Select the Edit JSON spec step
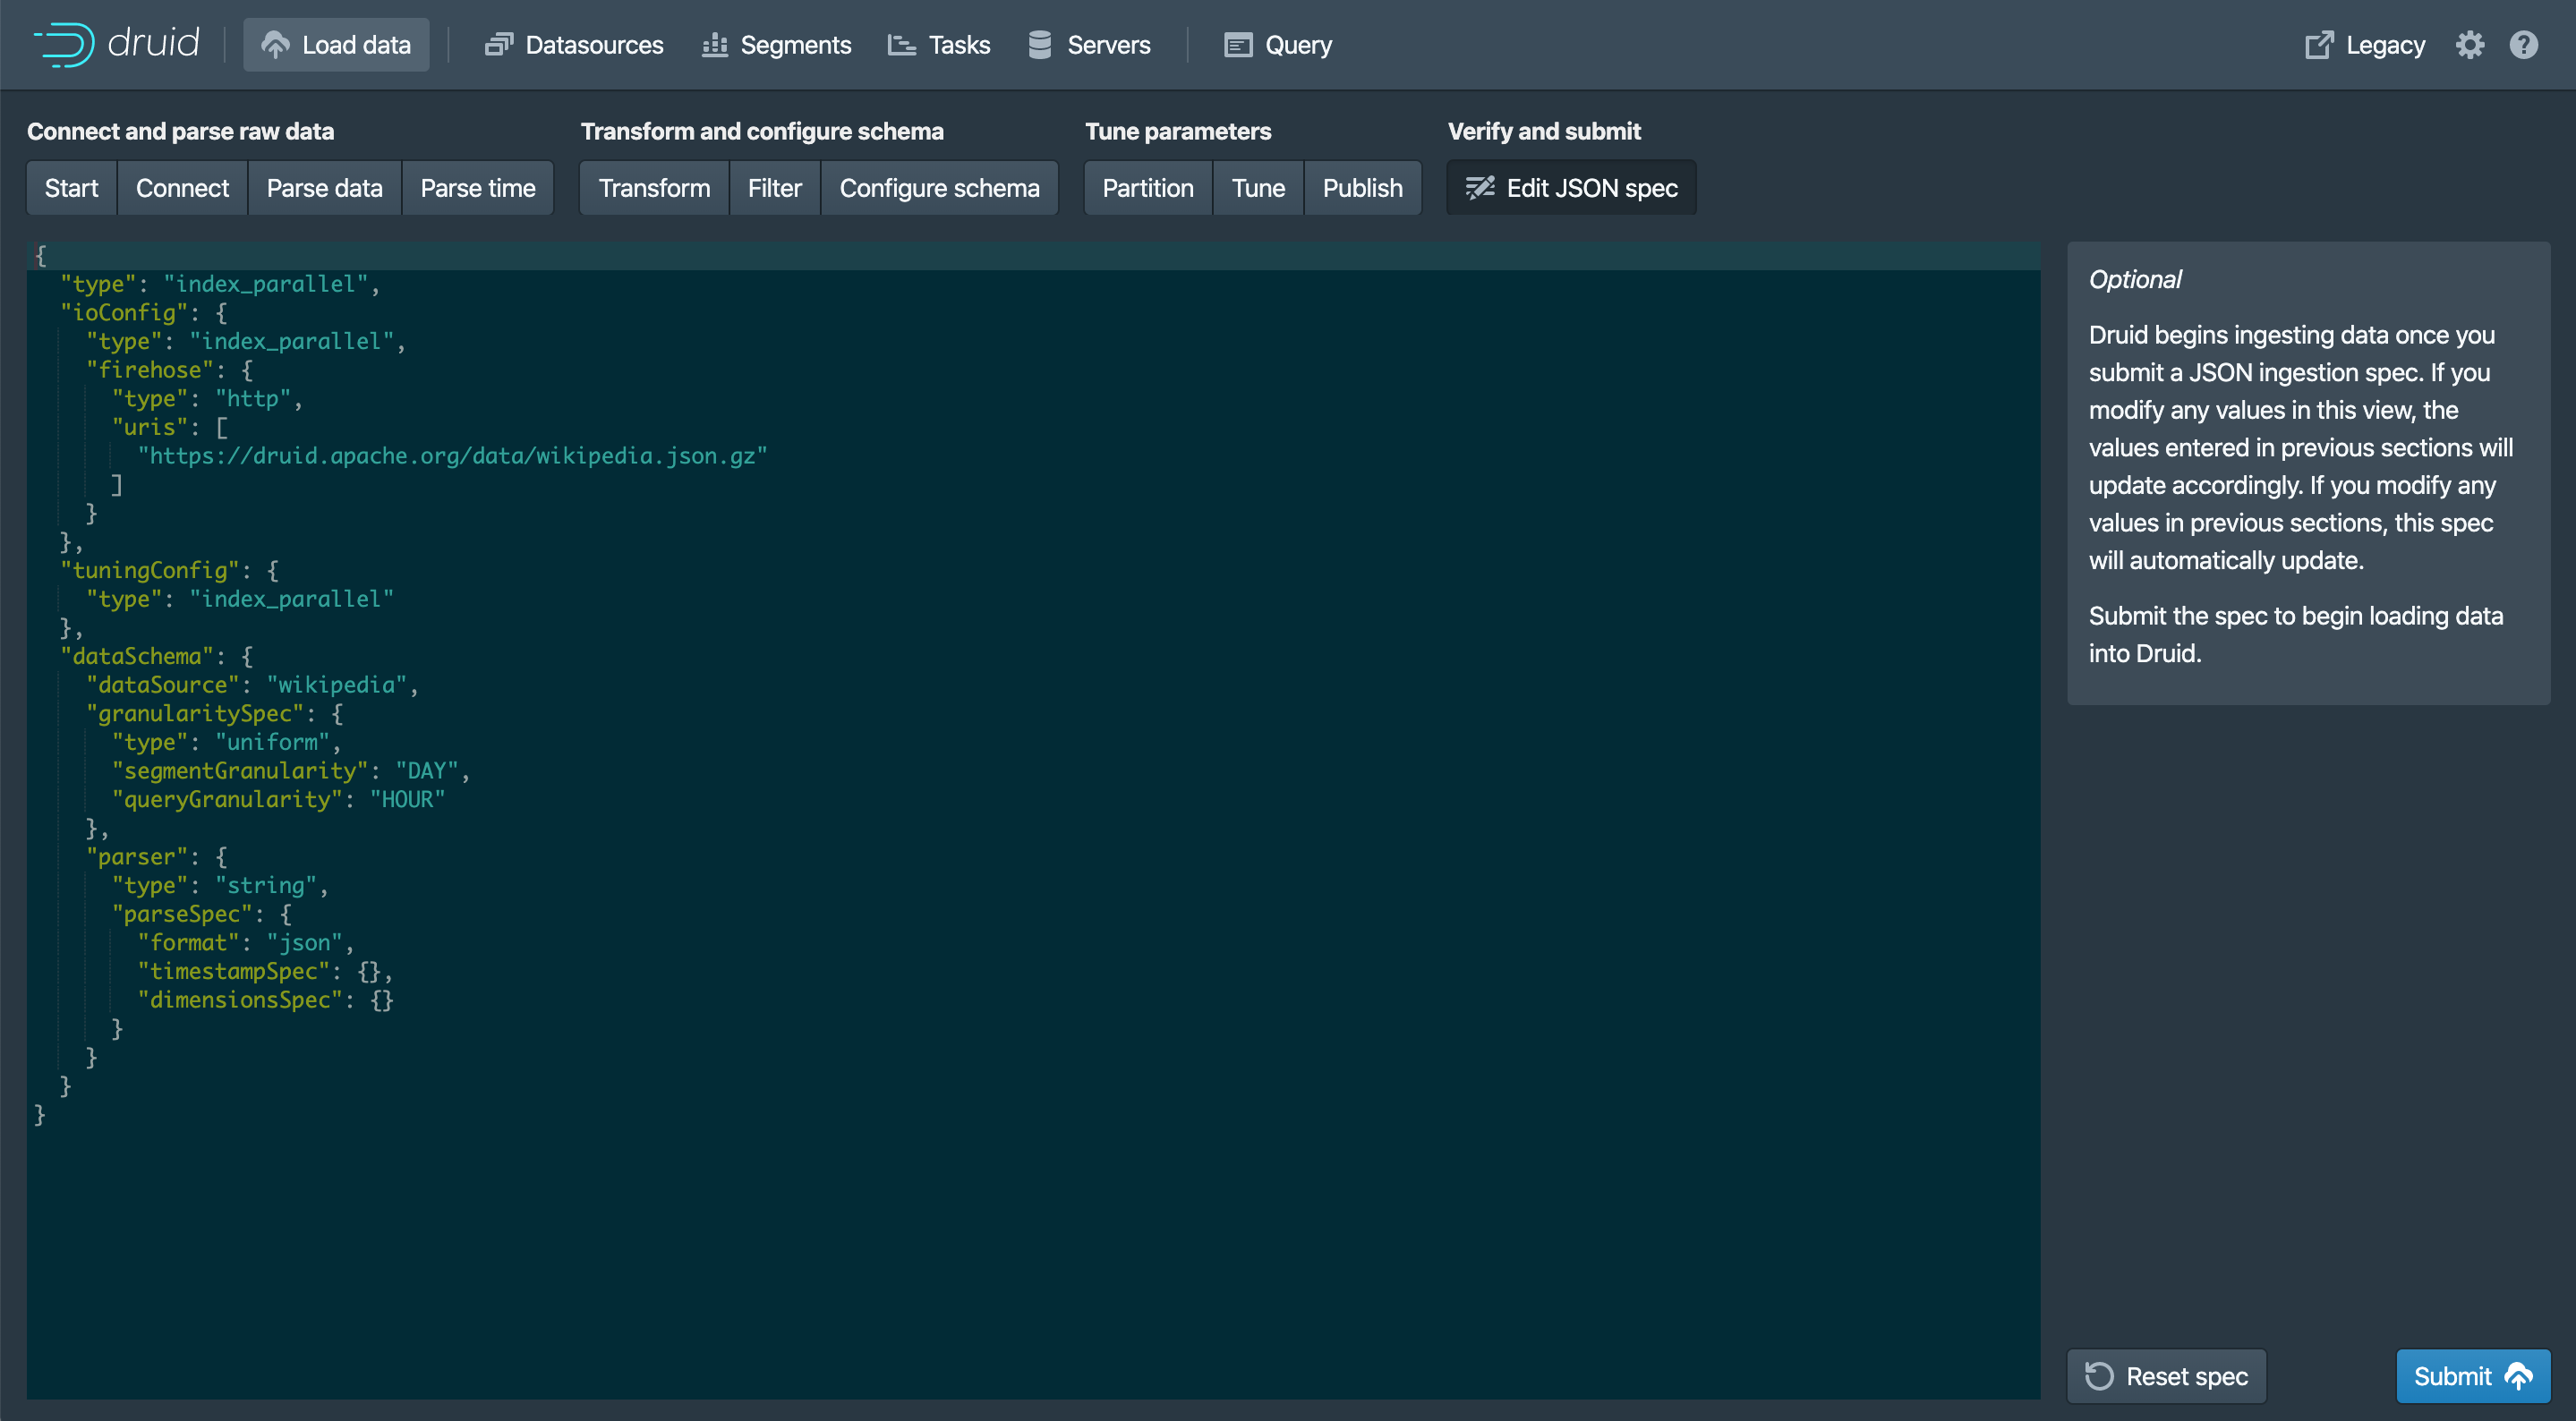The width and height of the screenshot is (2576, 1421). (x=1571, y=188)
